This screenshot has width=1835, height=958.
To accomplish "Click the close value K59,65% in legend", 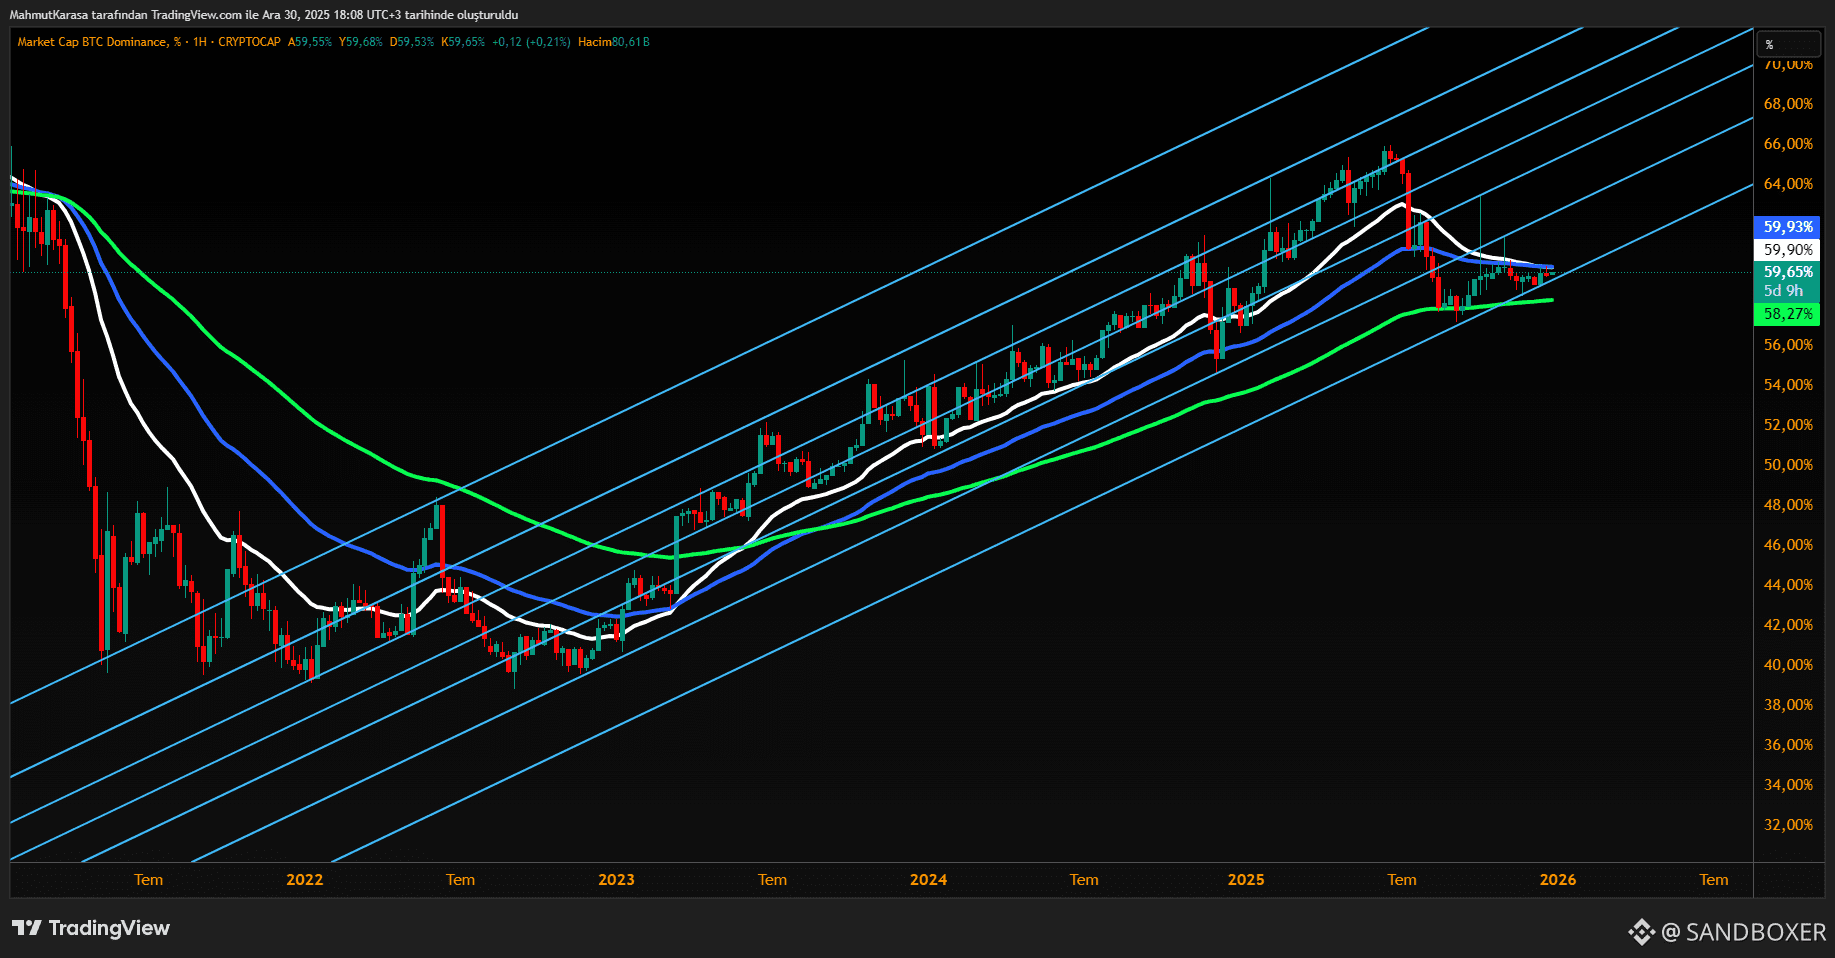I will 463,42.
